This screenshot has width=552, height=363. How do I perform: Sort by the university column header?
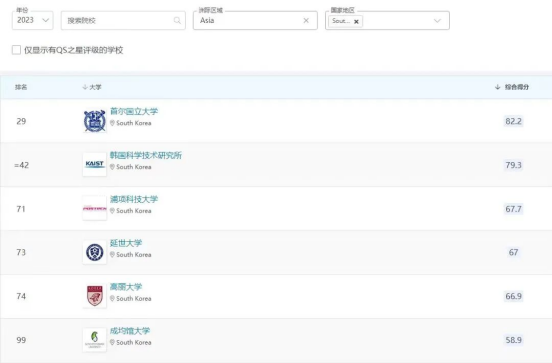click(x=92, y=87)
